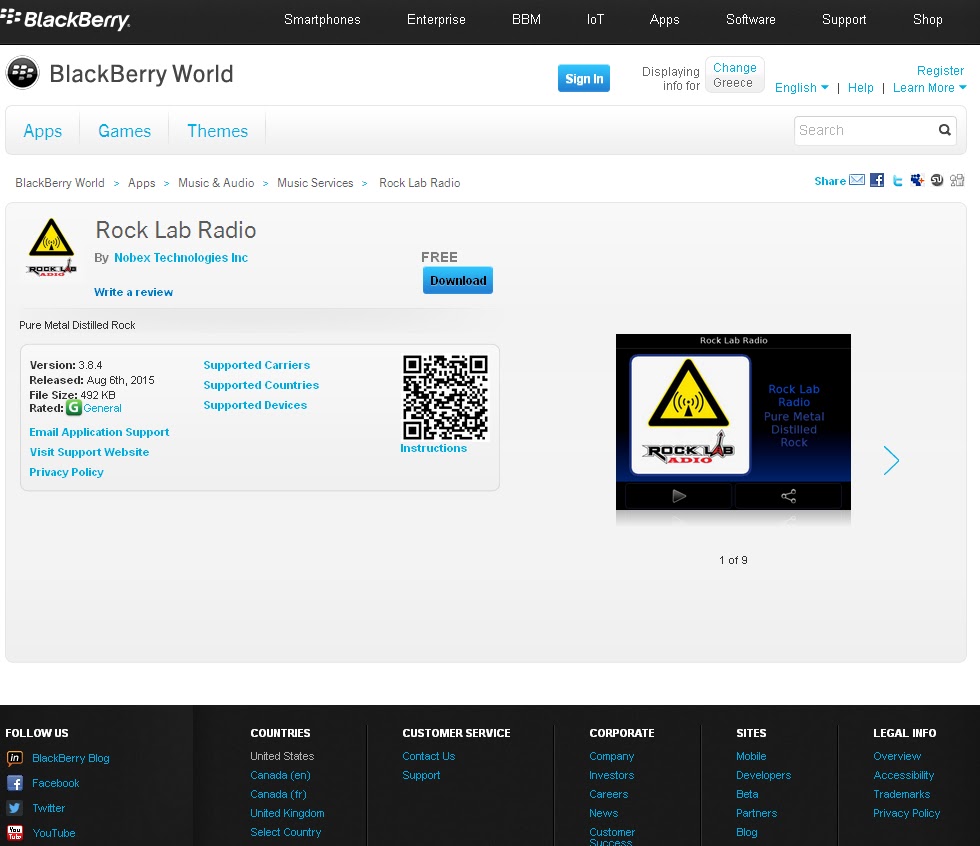
Task: Open United Kingdom footer link
Action: coord(287,813)
